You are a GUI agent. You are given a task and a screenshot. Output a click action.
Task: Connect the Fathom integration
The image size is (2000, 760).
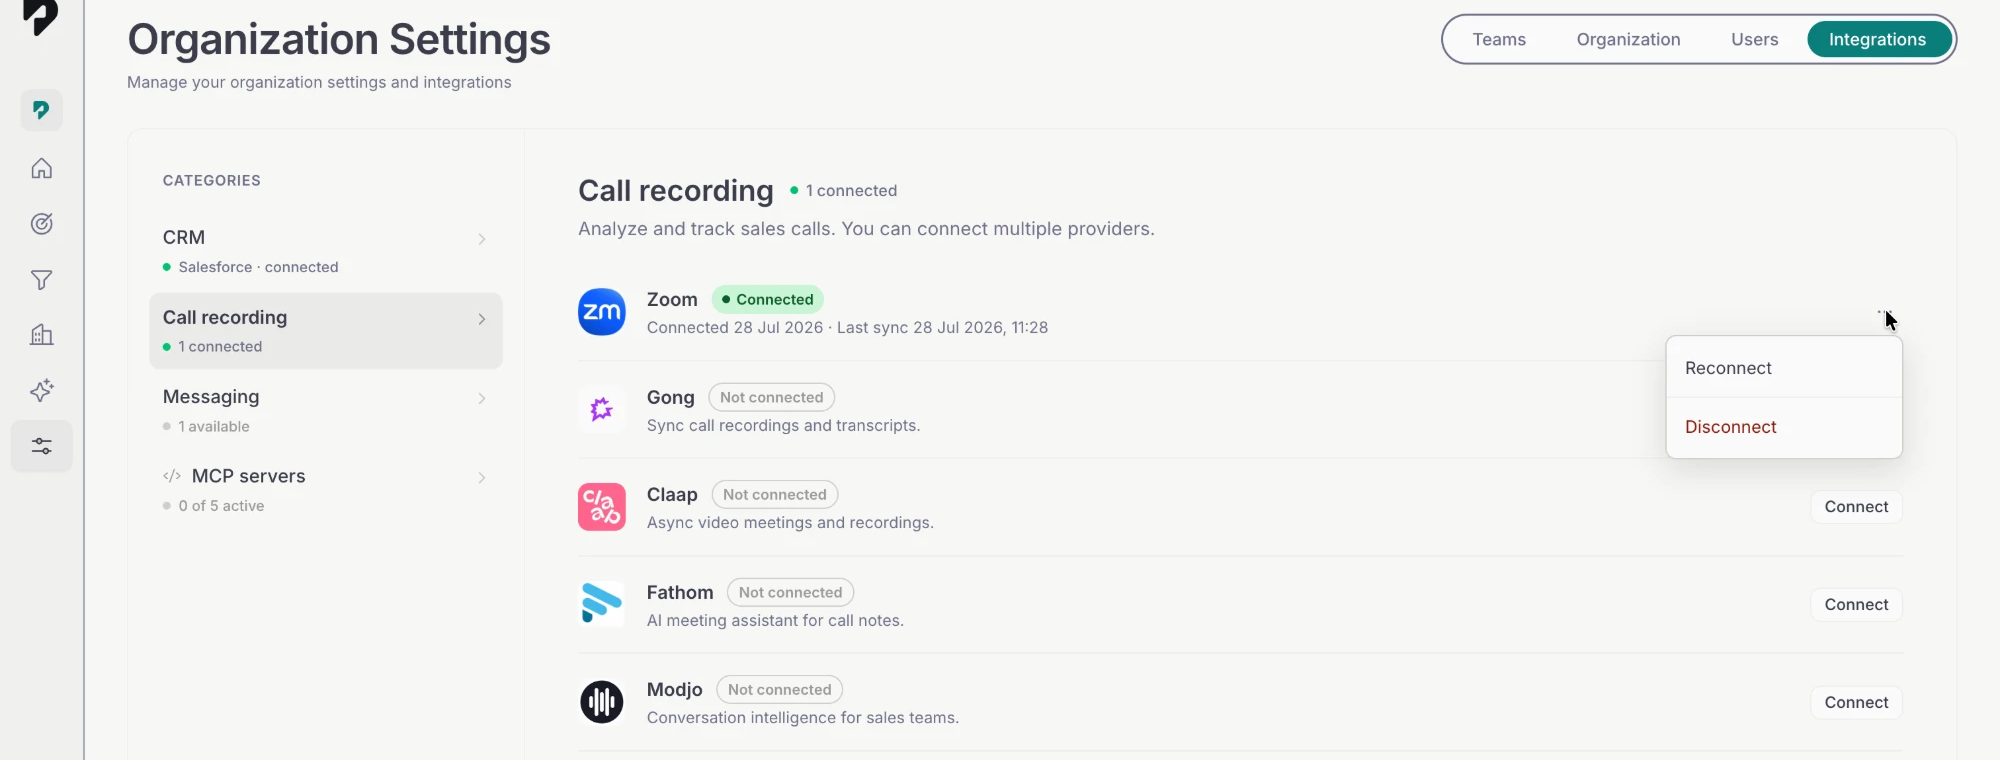click(1856, 604)
